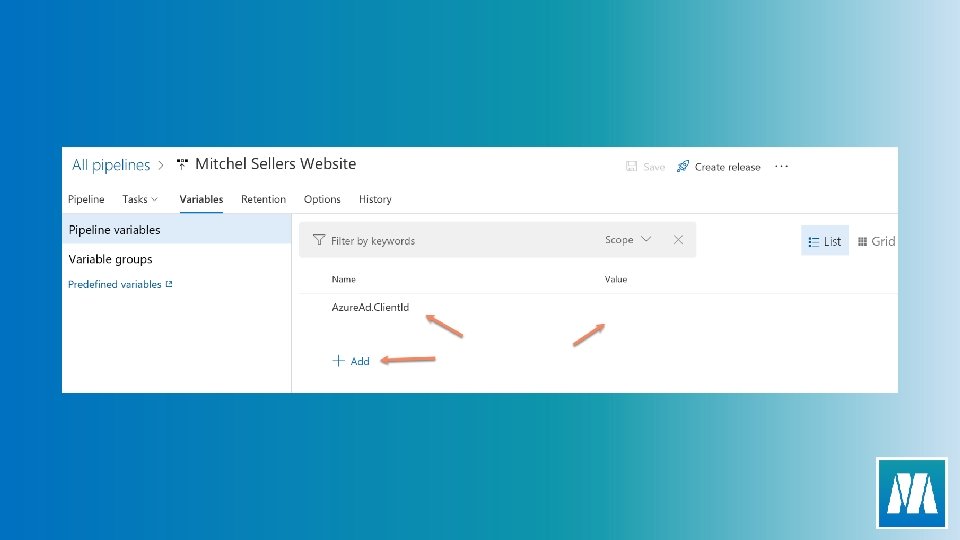The width and height of the screenshot is (960, 540).
Task: Clear the filter with the X icon
Action: [678, 239]
